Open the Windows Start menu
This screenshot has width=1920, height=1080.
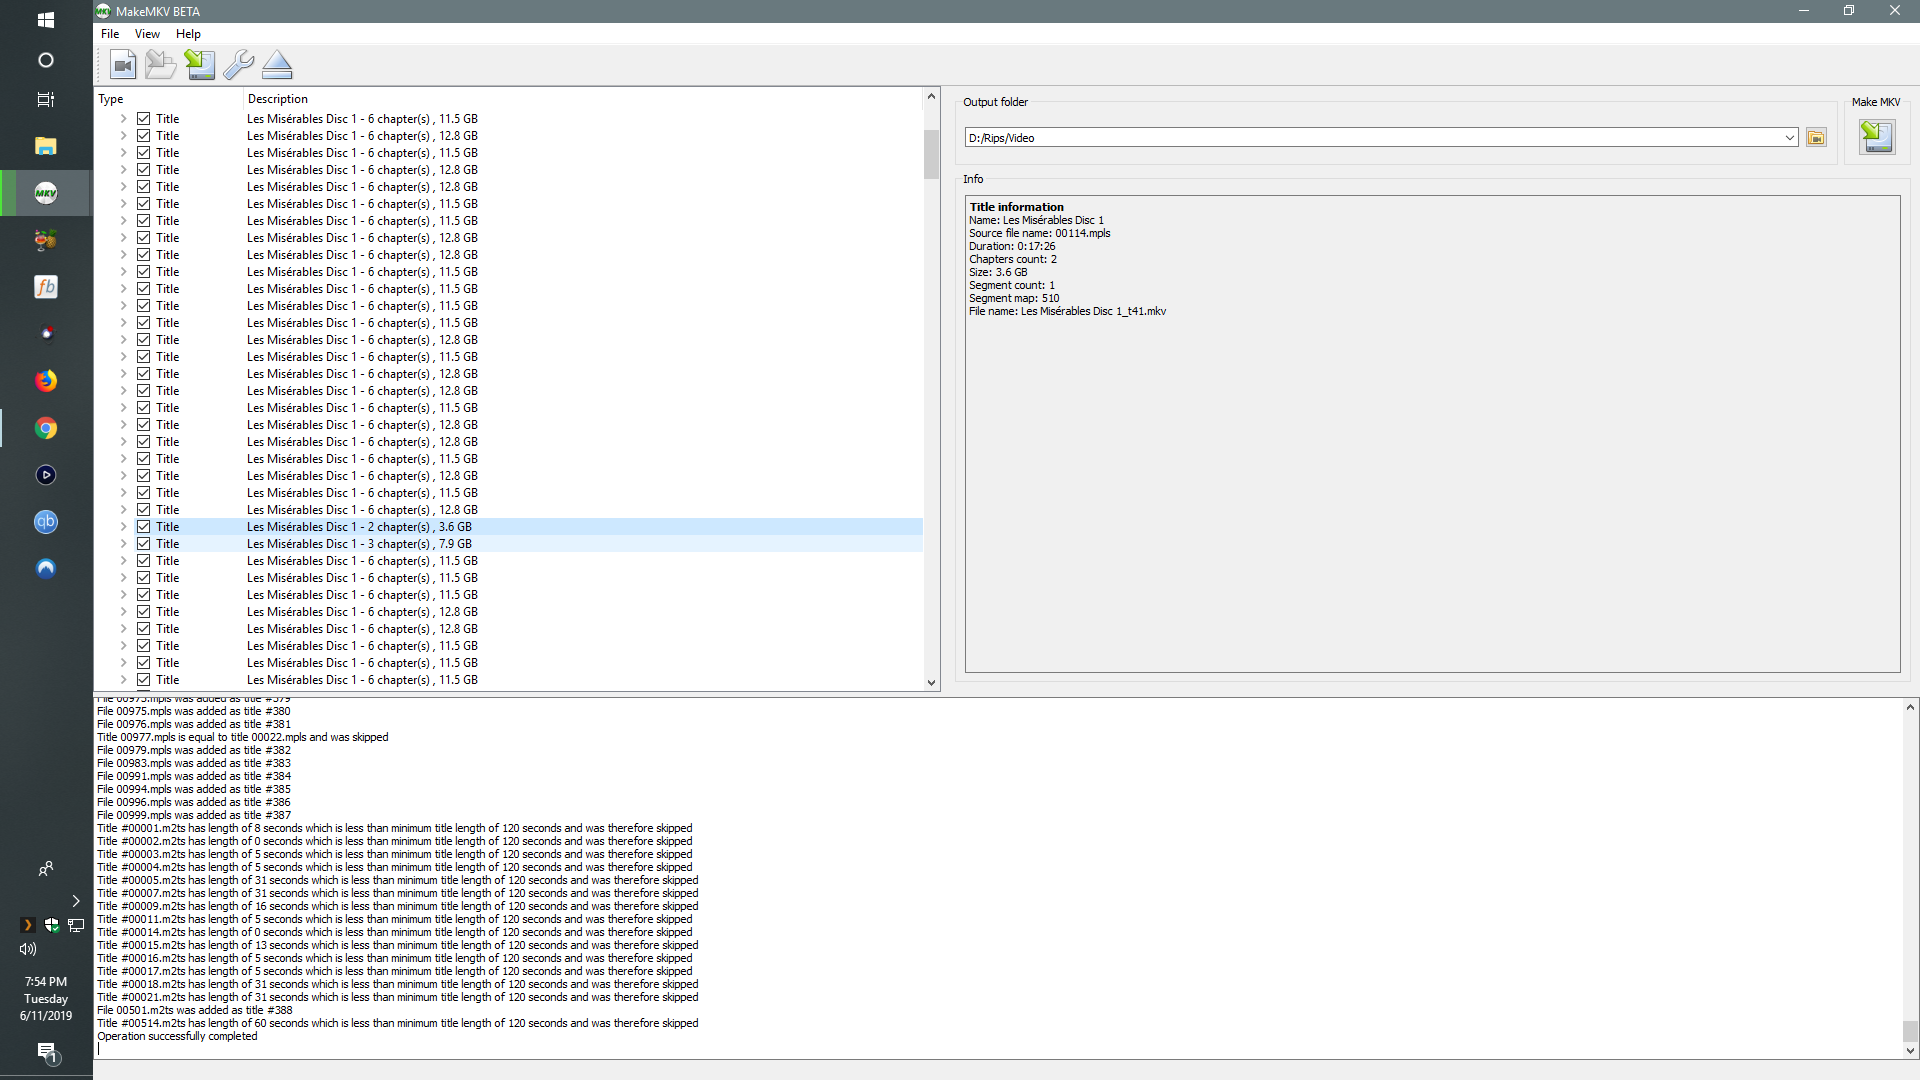point(46,19)
